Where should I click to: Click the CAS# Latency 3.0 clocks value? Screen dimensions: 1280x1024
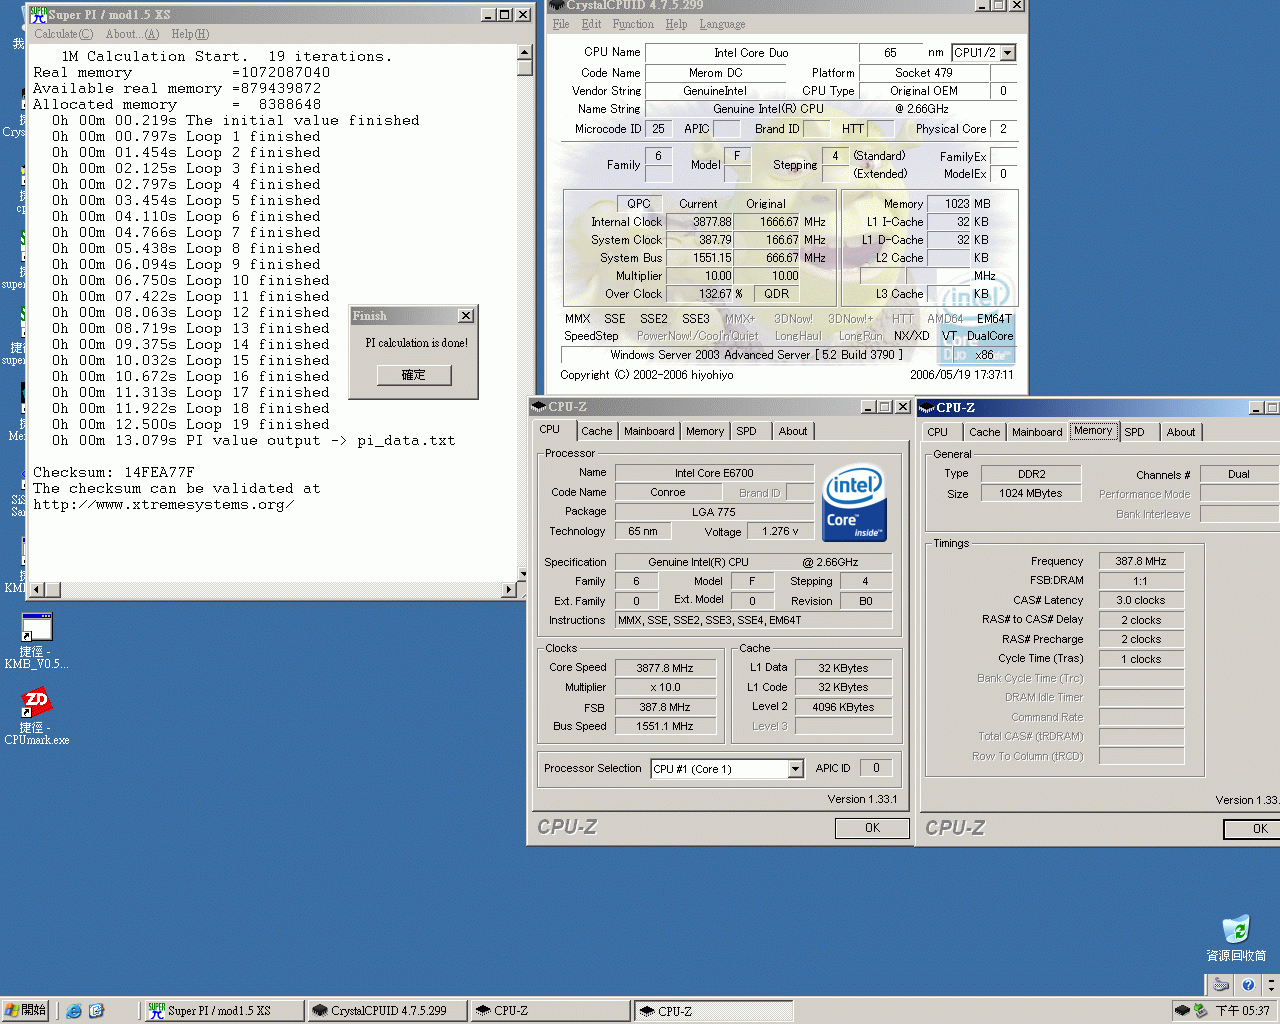(1141, 601)
